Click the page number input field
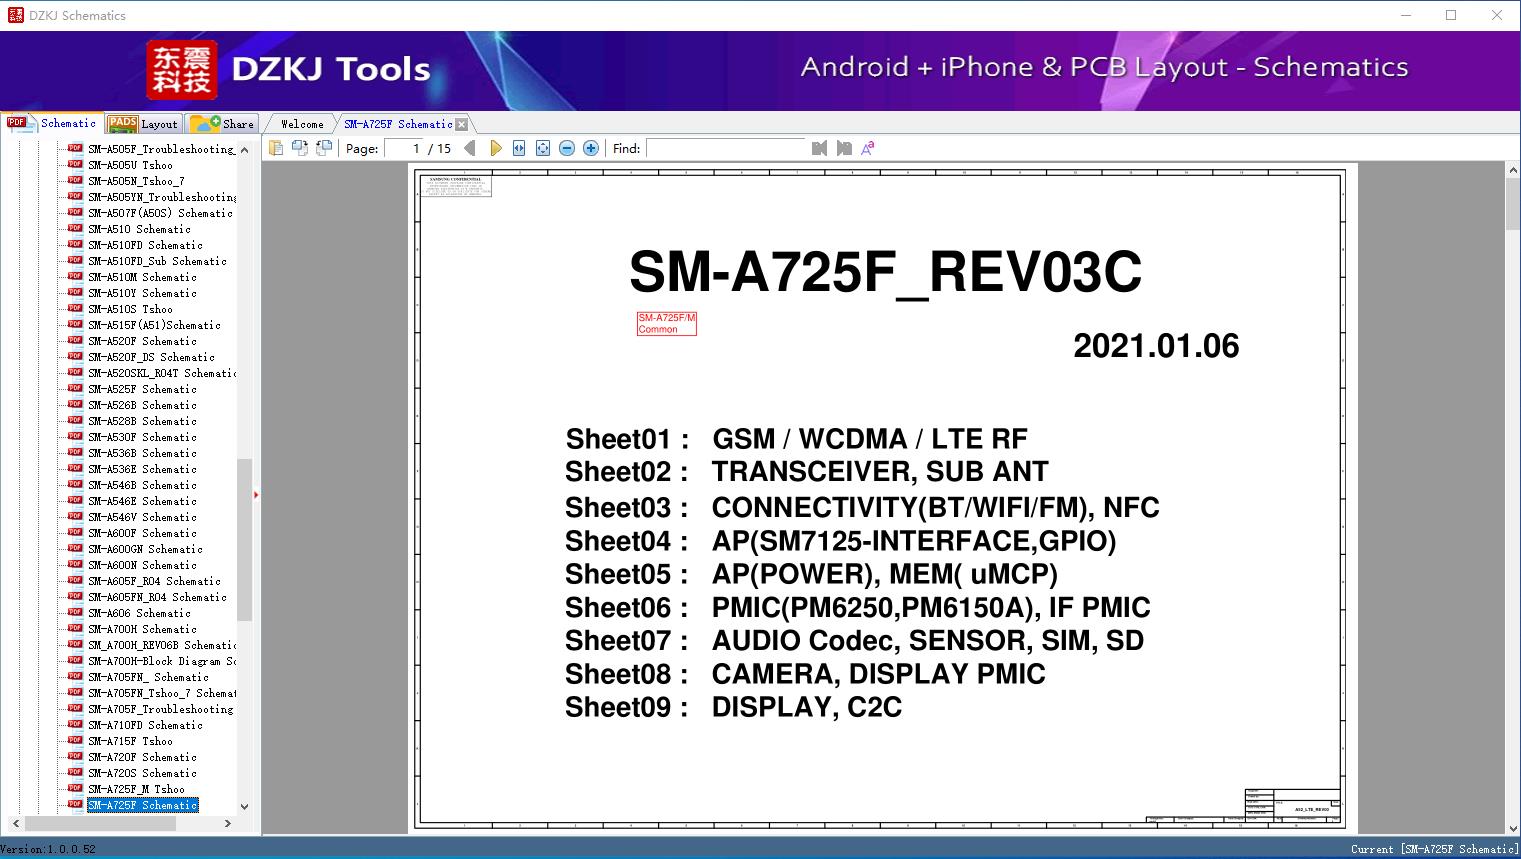The width and height of the screenshot is (1521, 859). click(405, 148)
